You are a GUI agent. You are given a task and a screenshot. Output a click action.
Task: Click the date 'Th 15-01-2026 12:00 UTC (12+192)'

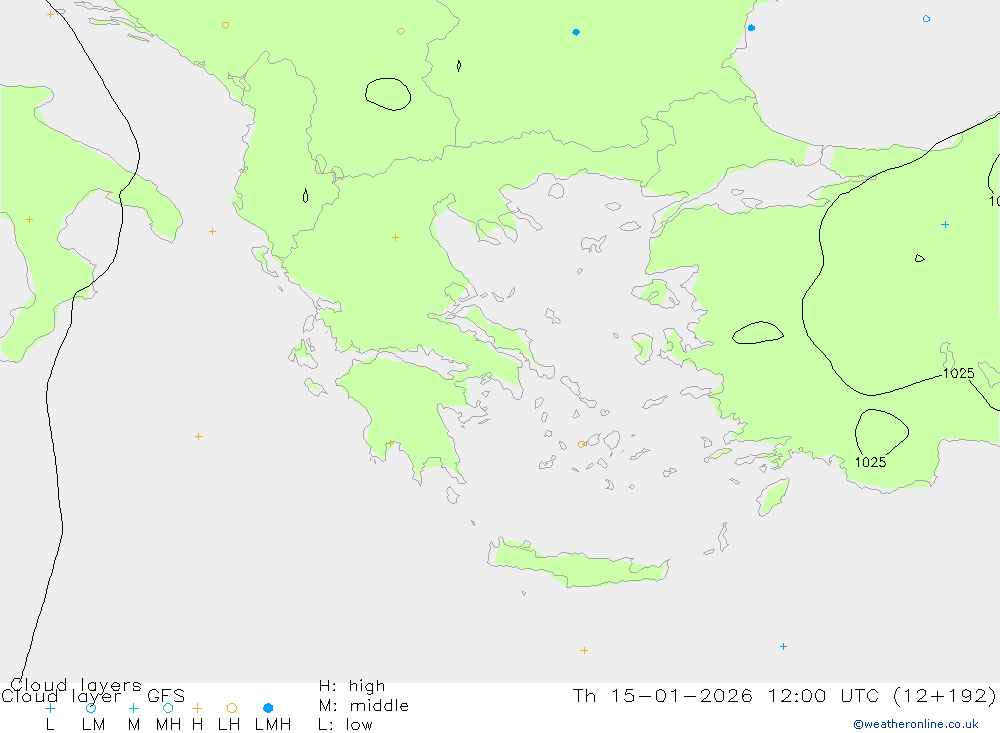click(784, 695)
